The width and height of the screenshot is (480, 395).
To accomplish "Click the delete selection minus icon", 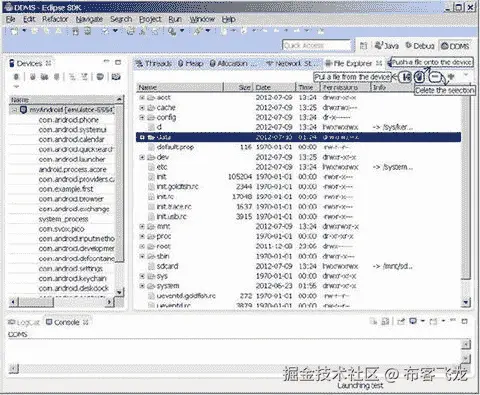I will tap(434, 77).
